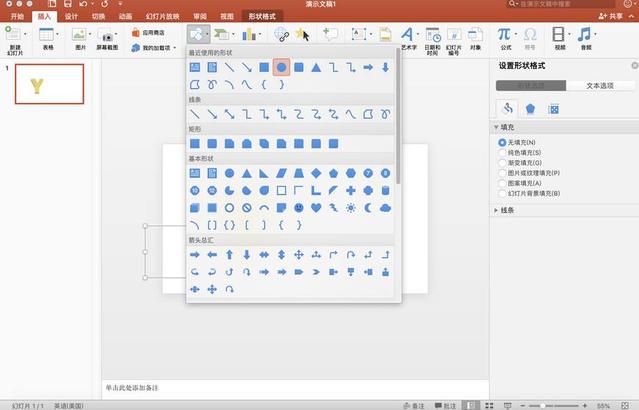The width and height of the screenshot is (639, 410).
Task: Insert a hyperlink with the globe link icon
Action: tap(281, 35)
